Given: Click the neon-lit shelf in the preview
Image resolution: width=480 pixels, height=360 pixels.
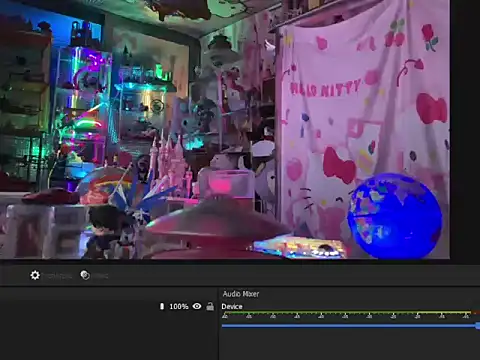Looking at the screenshot, I should coord(83,110).
